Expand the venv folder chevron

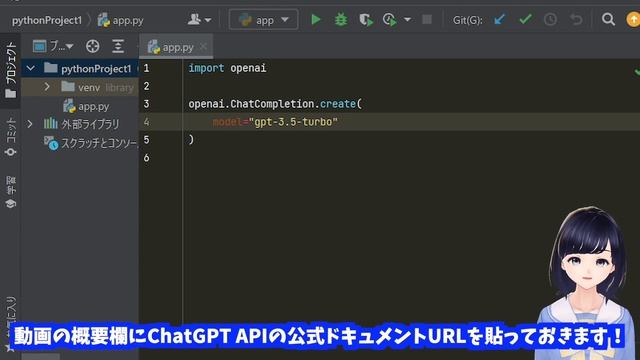[47, 87]
